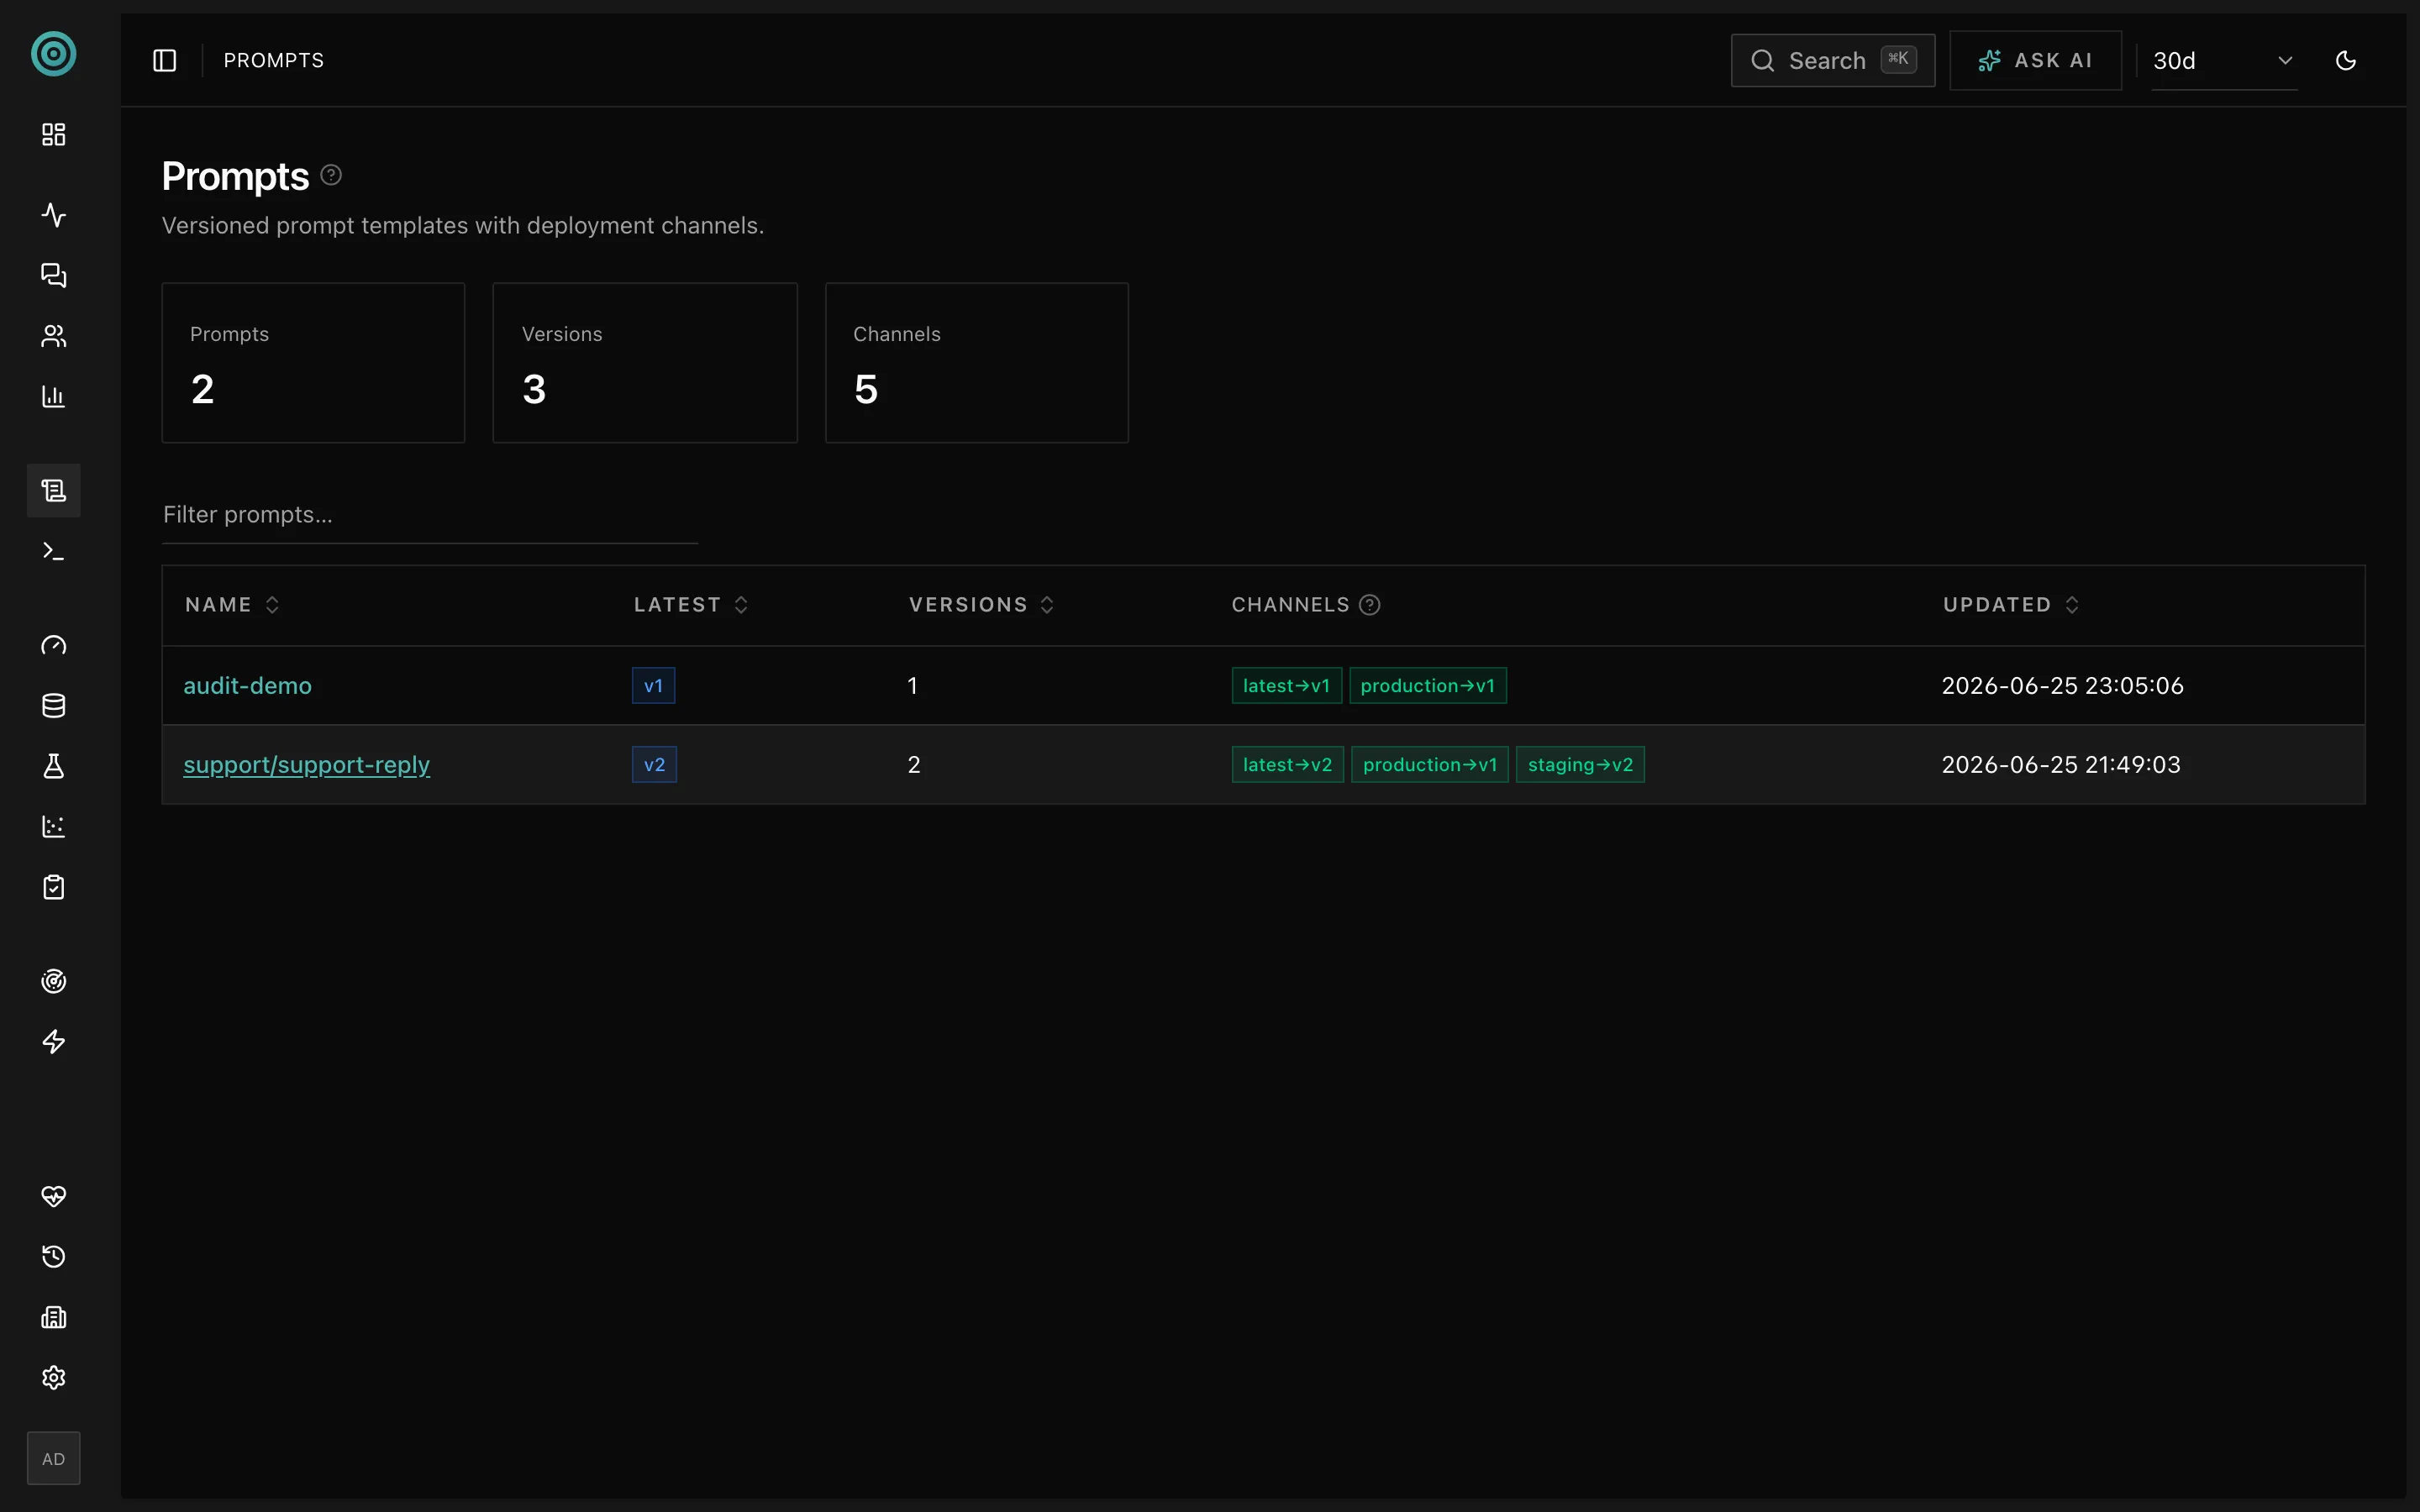
Task: Toggle the sidebar panel icon
Action: point(165,60)
